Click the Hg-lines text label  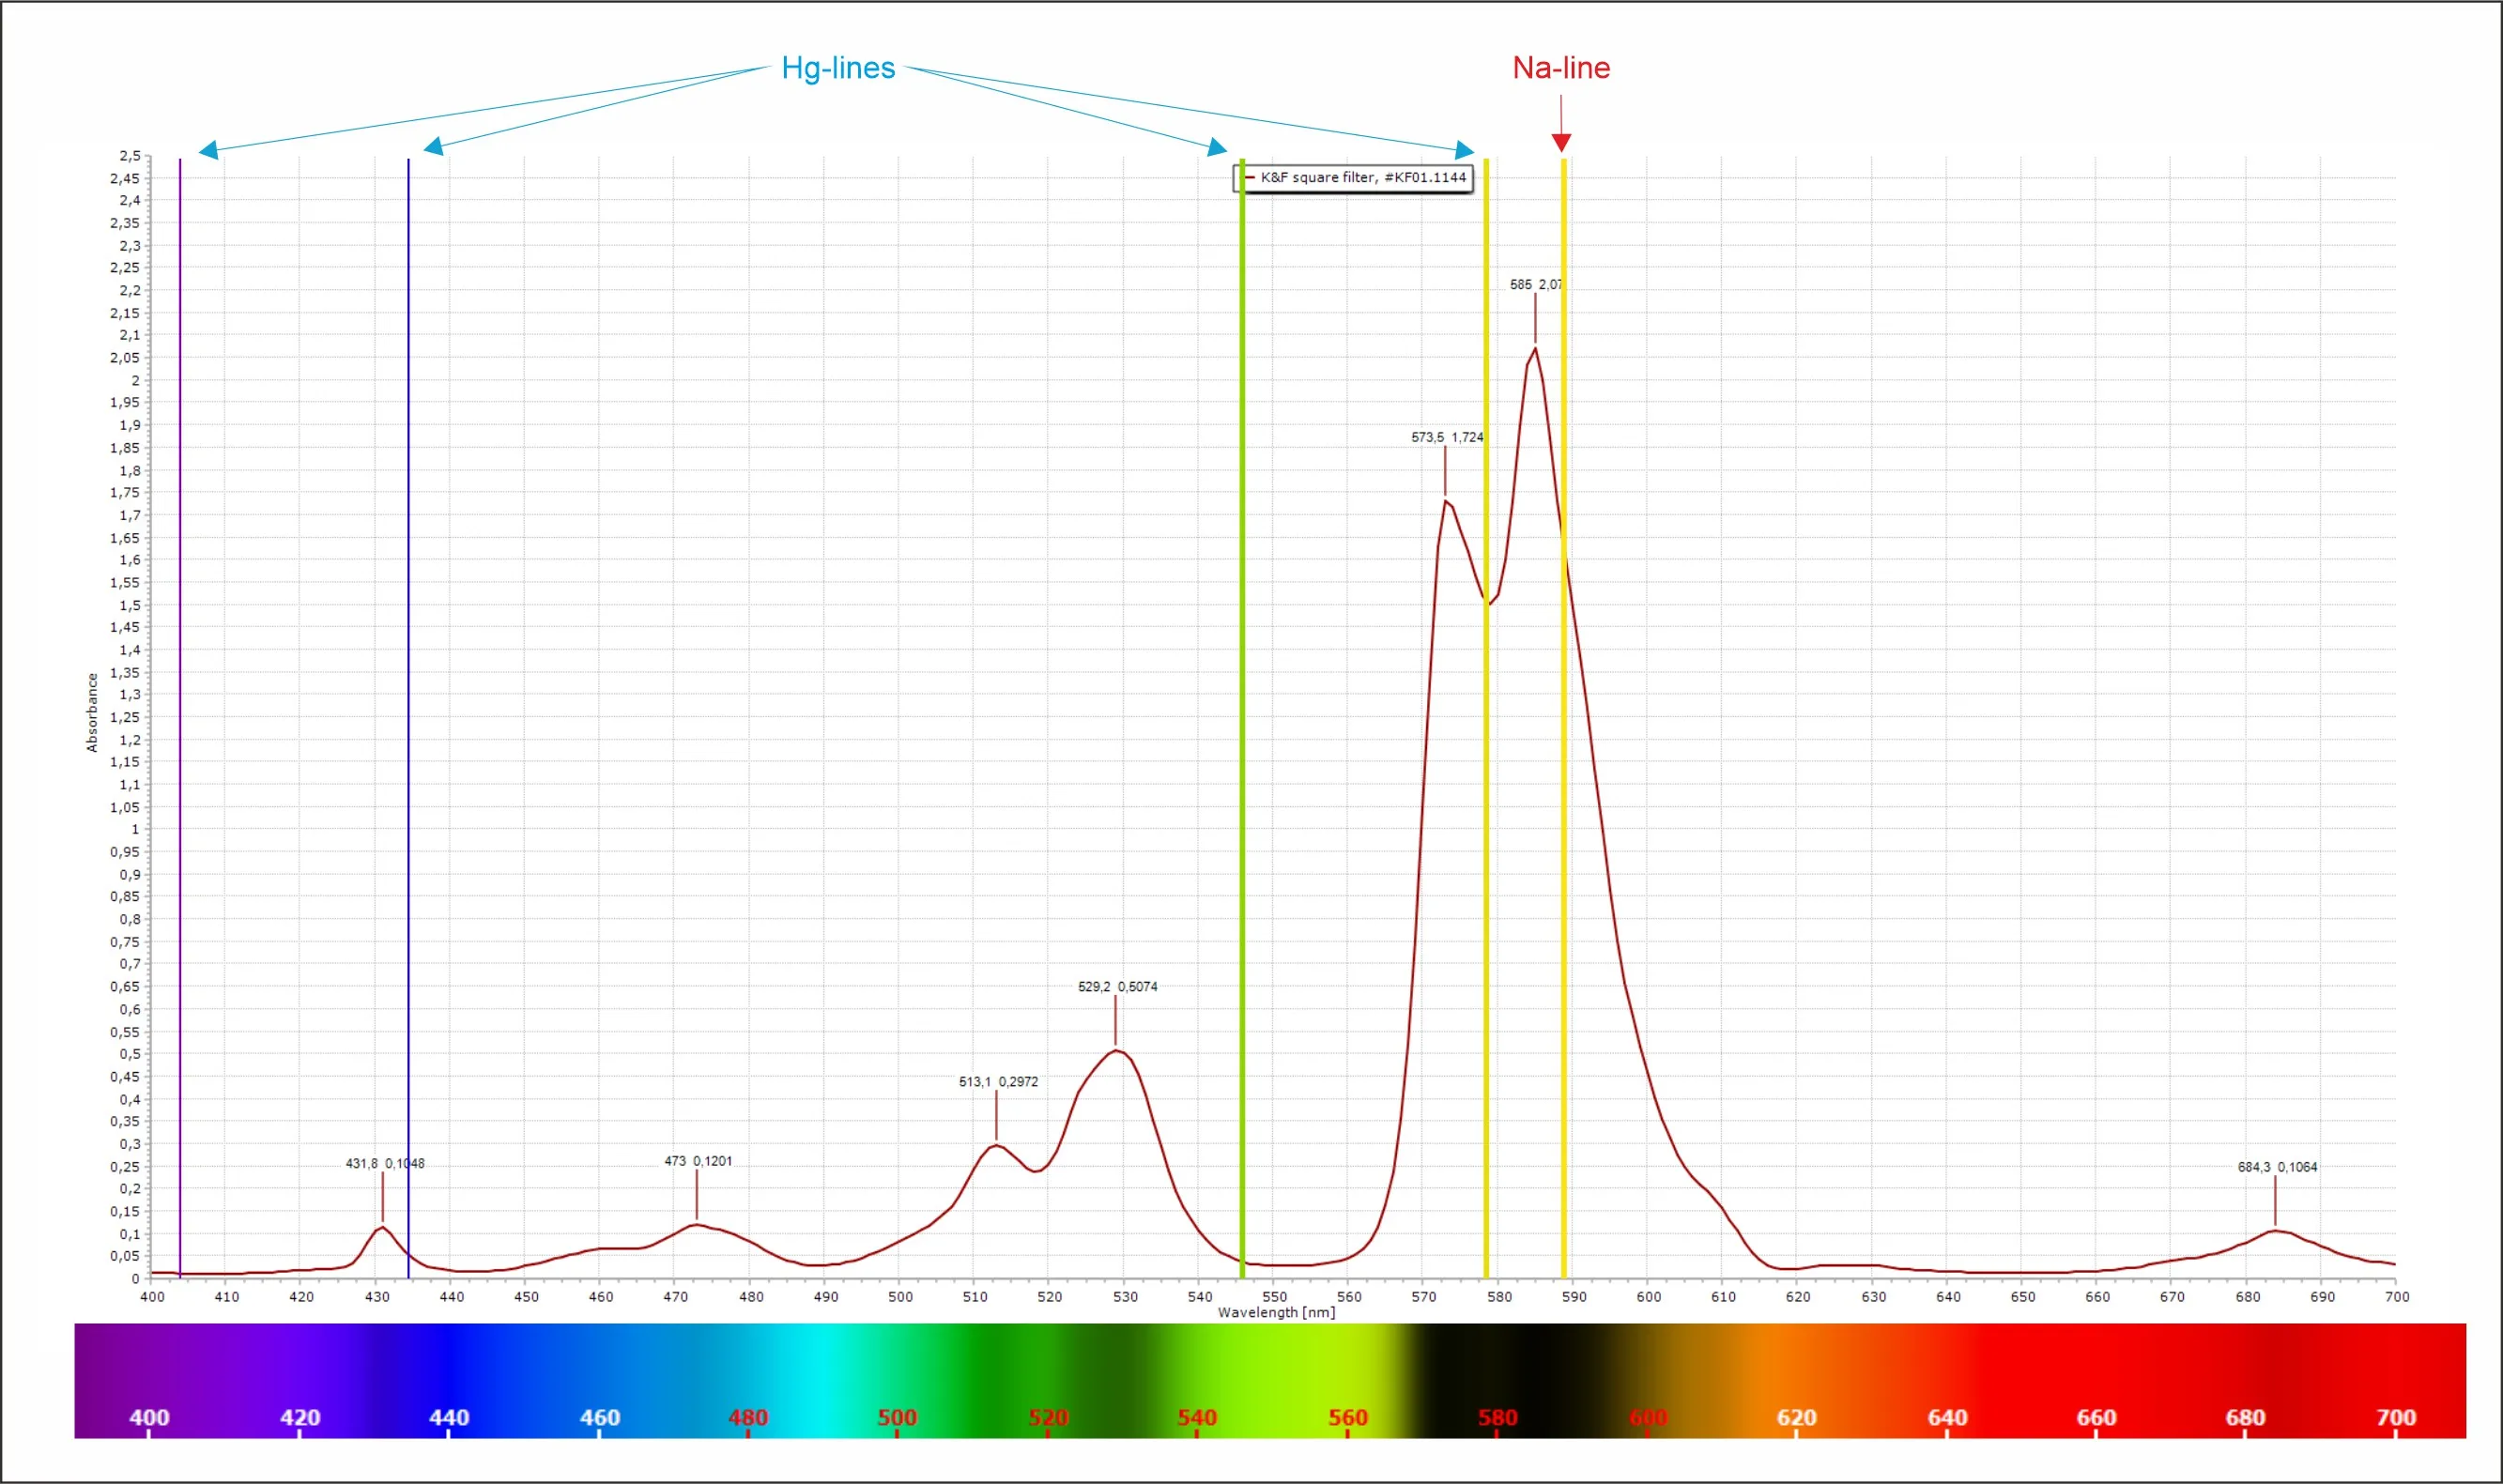[838, 68]
